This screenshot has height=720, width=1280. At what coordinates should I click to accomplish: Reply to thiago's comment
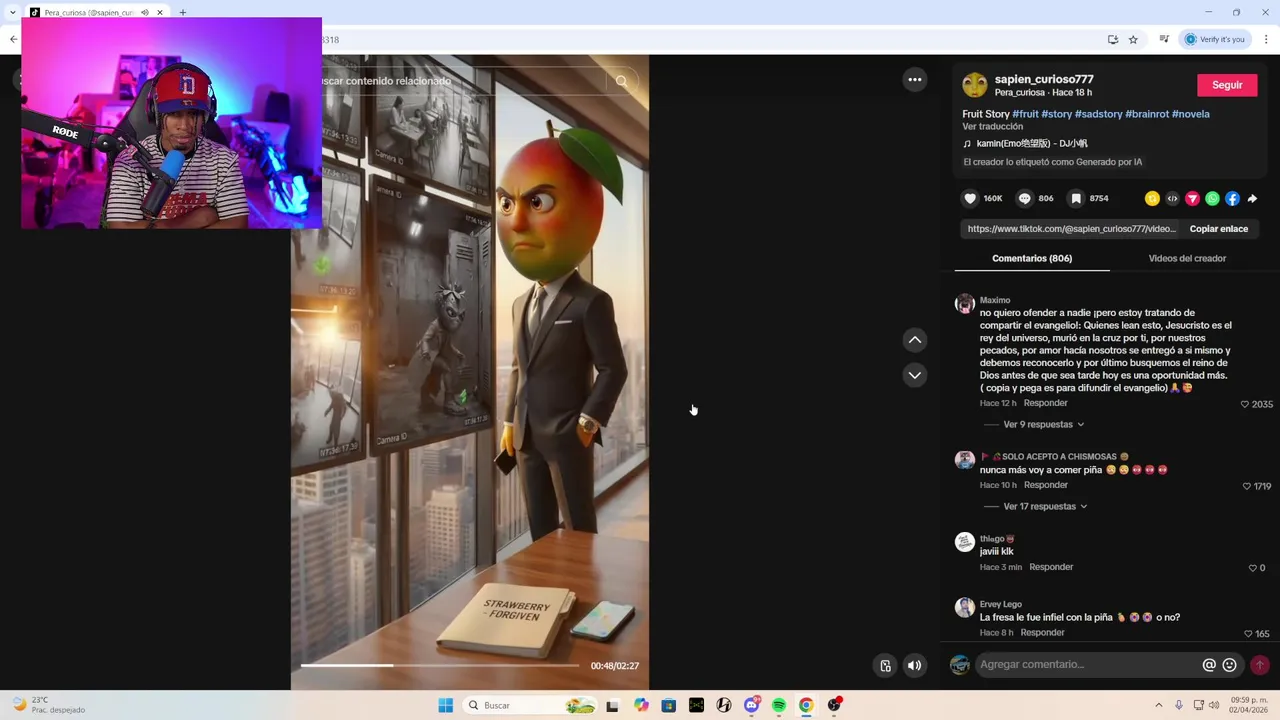pos(1051,567)
